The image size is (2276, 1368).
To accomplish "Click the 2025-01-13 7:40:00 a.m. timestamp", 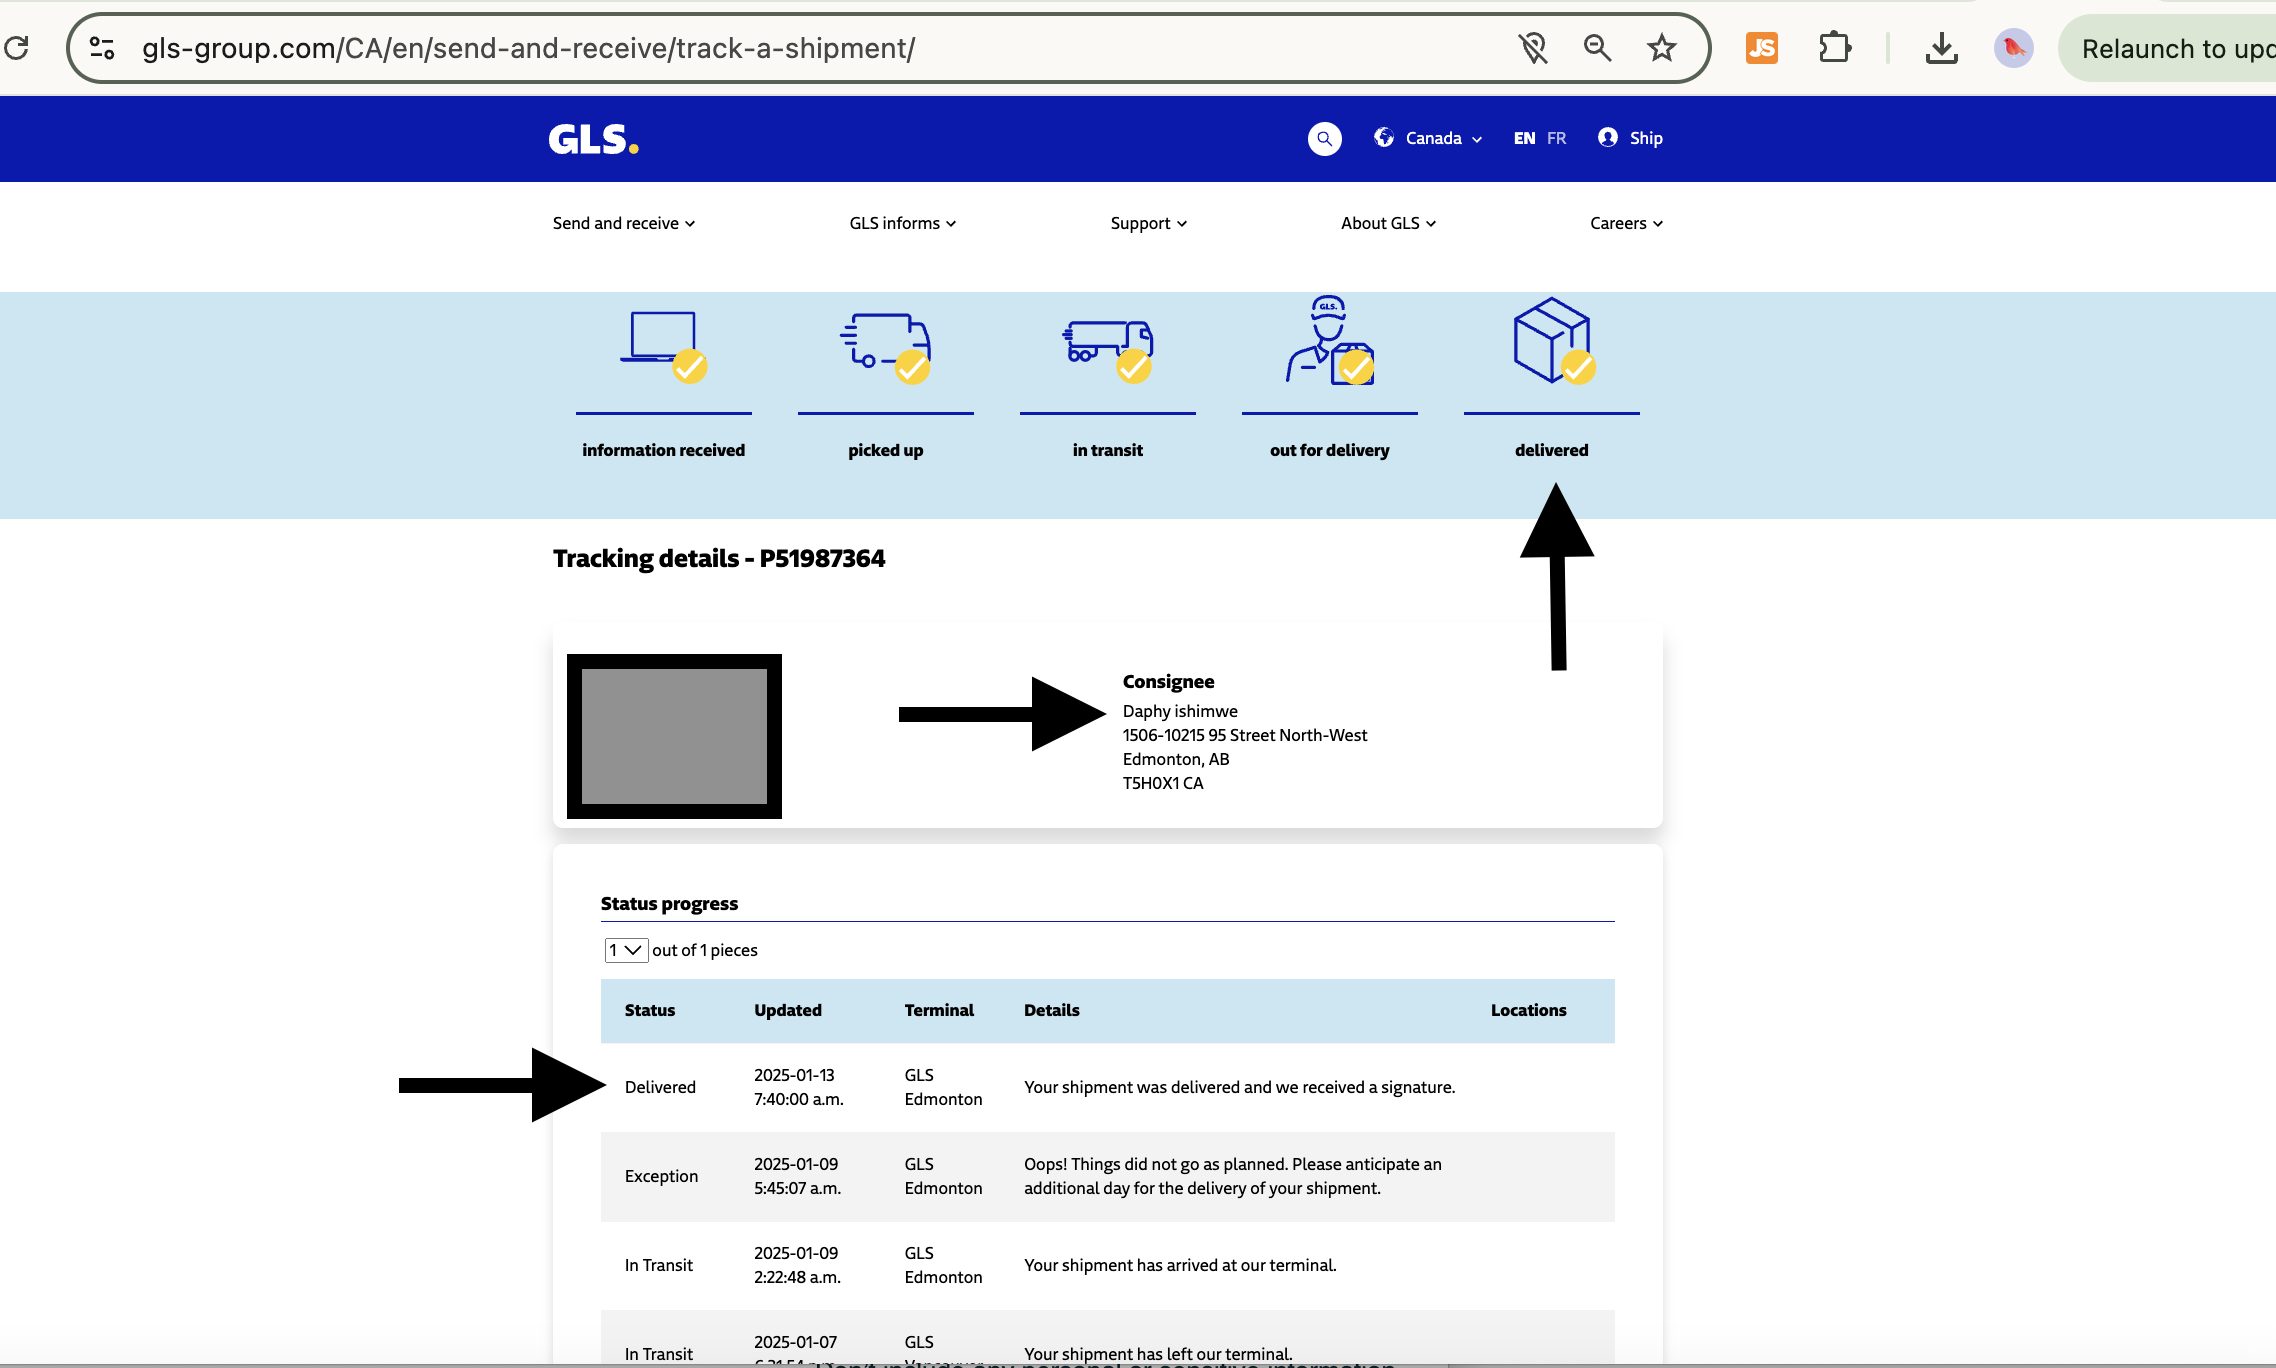I will click(x=799, y=1087).
